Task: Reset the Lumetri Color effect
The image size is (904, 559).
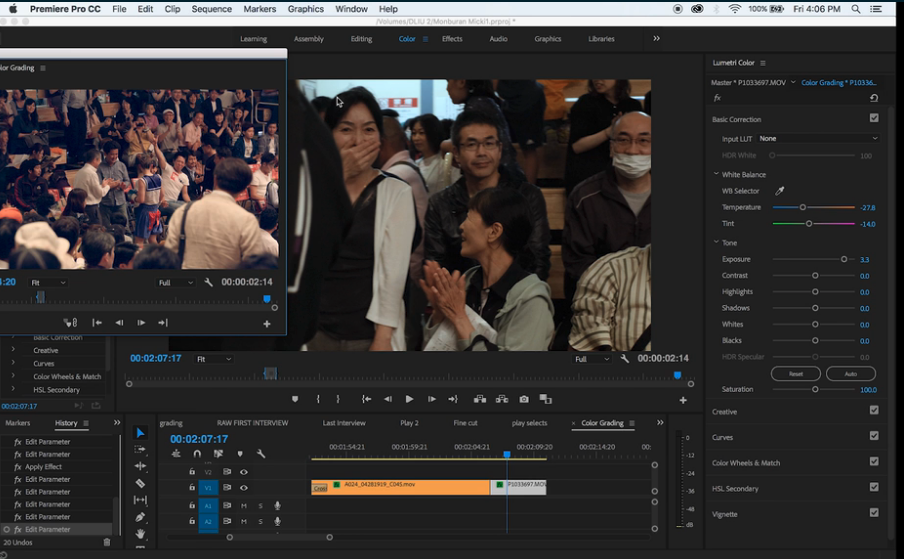Action: point(874,98)
